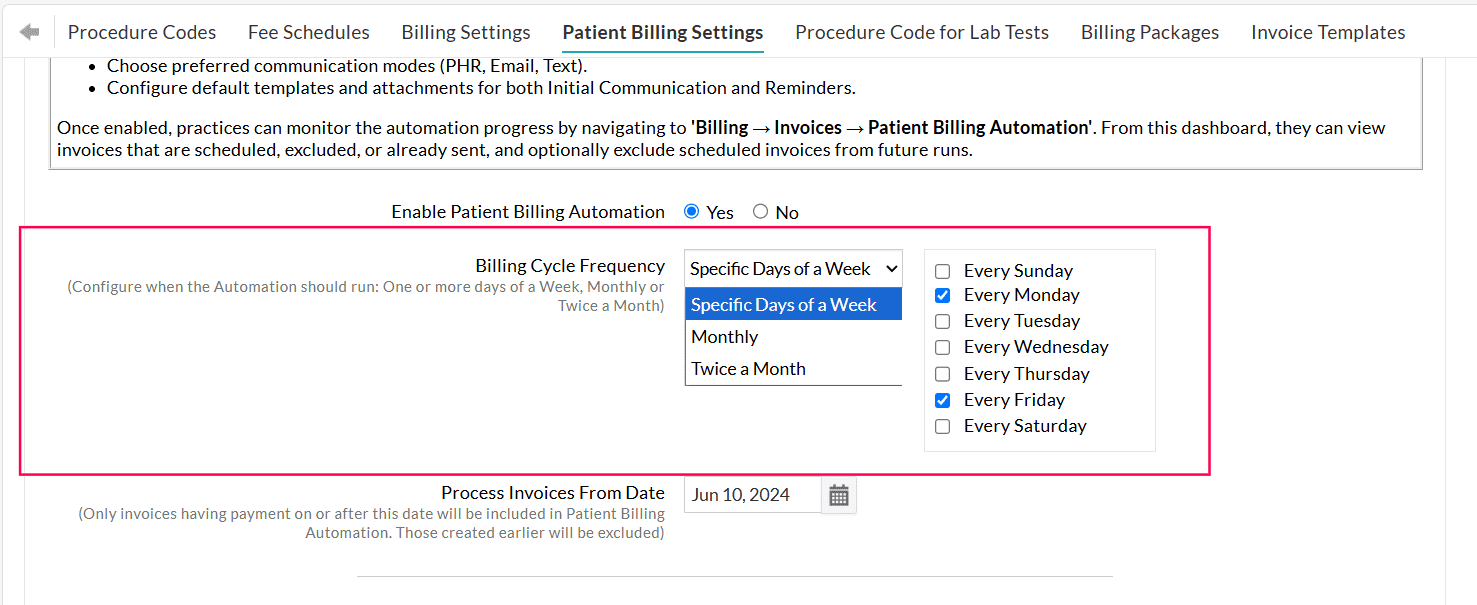Enable the Every Thursday checkbox
This screenshot has height=605, width=1477.
pyautogui.click(x=942, y=373)
